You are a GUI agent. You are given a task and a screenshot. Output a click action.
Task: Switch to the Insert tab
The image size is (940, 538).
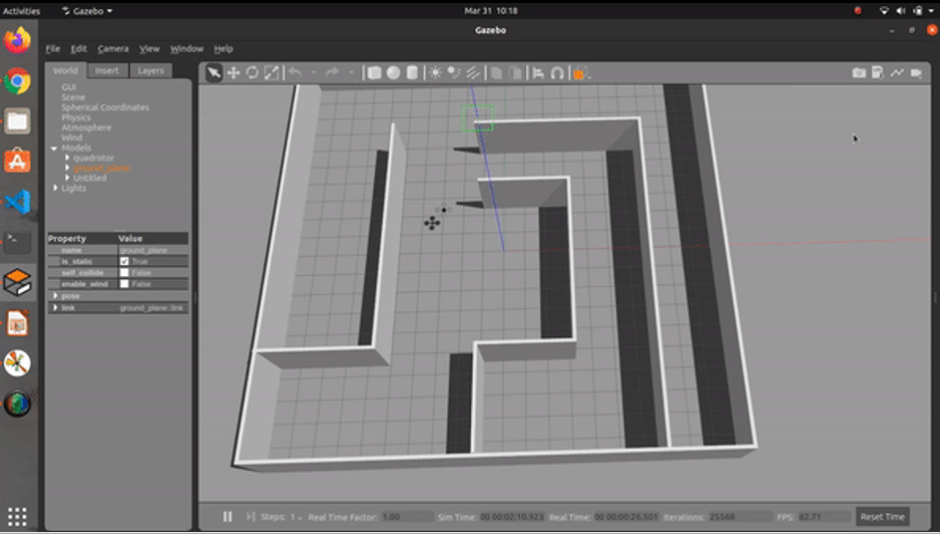107,70
